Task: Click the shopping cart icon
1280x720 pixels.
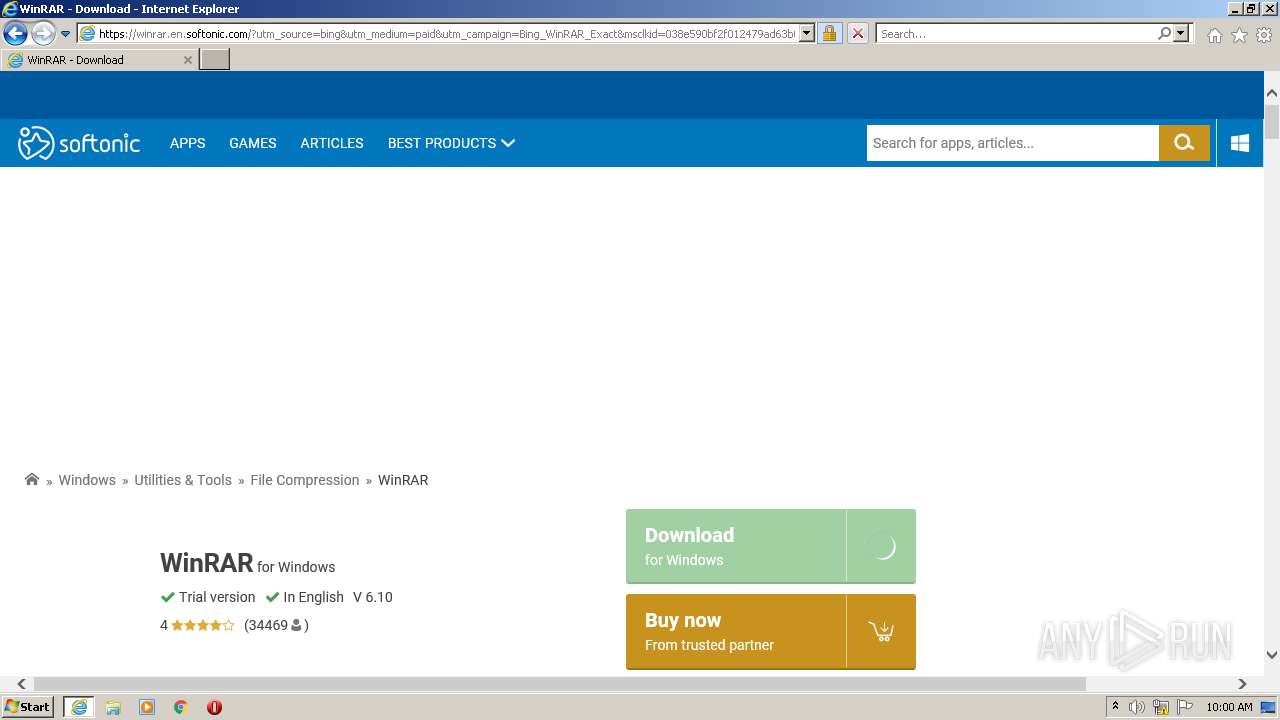Action: coord(881,631)
